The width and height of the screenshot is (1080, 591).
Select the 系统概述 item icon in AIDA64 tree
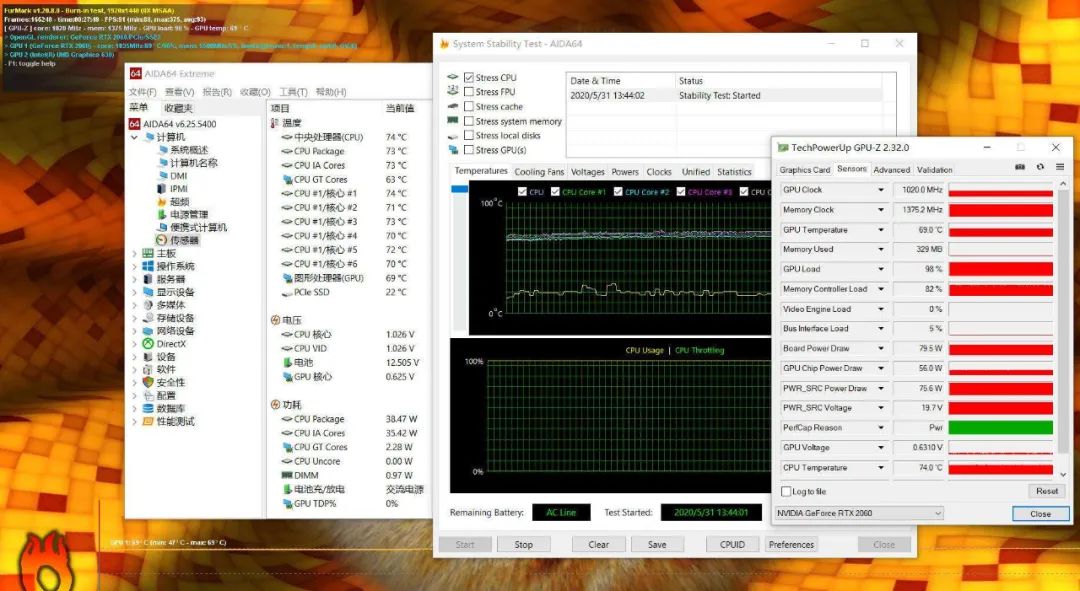pyautogui.click(x=163, y=149)
